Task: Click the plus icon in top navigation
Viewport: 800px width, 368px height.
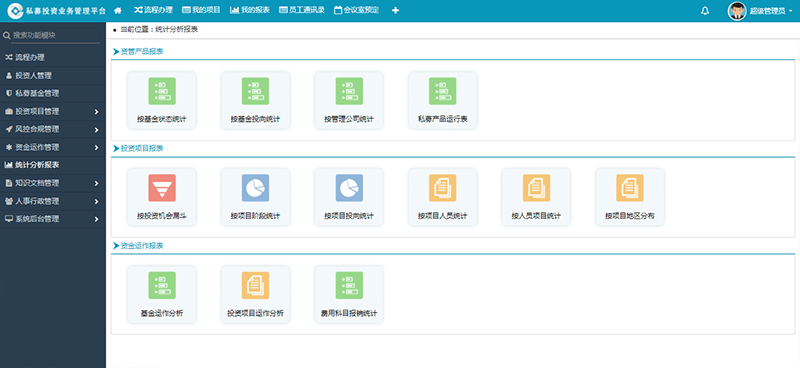Action: coord(395,10)
